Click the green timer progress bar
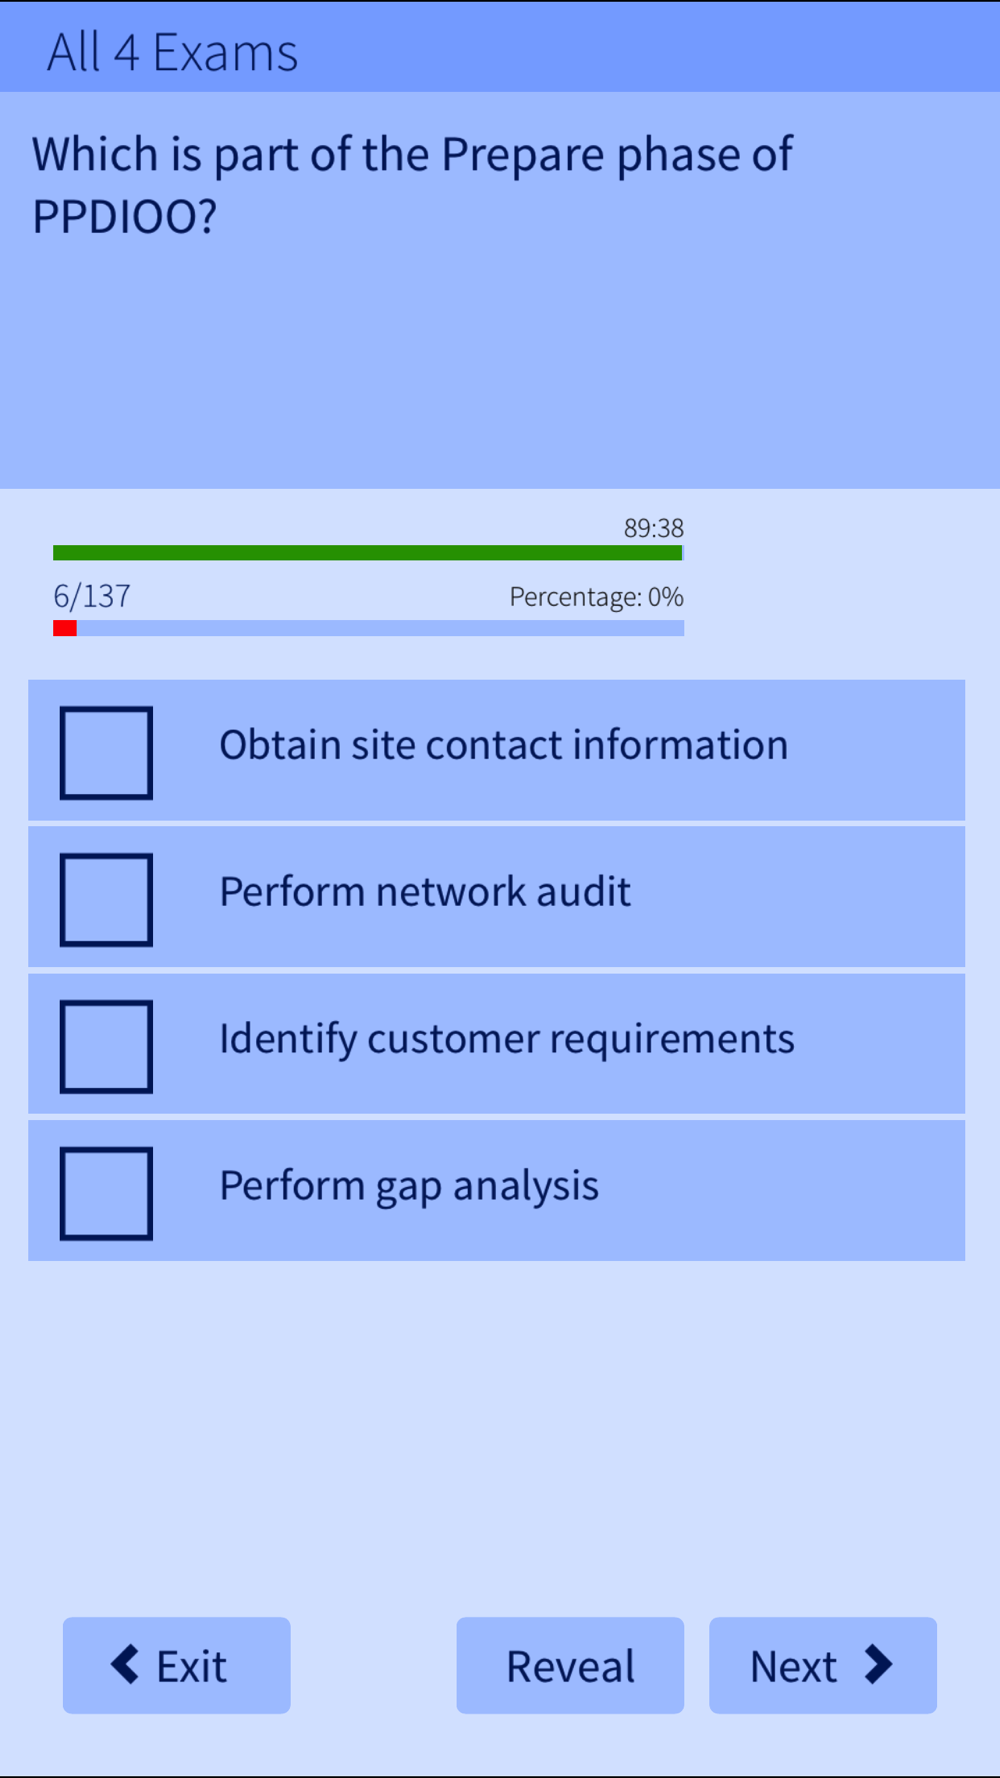Screen dimensions: 1000x1778 coord(368,553)
